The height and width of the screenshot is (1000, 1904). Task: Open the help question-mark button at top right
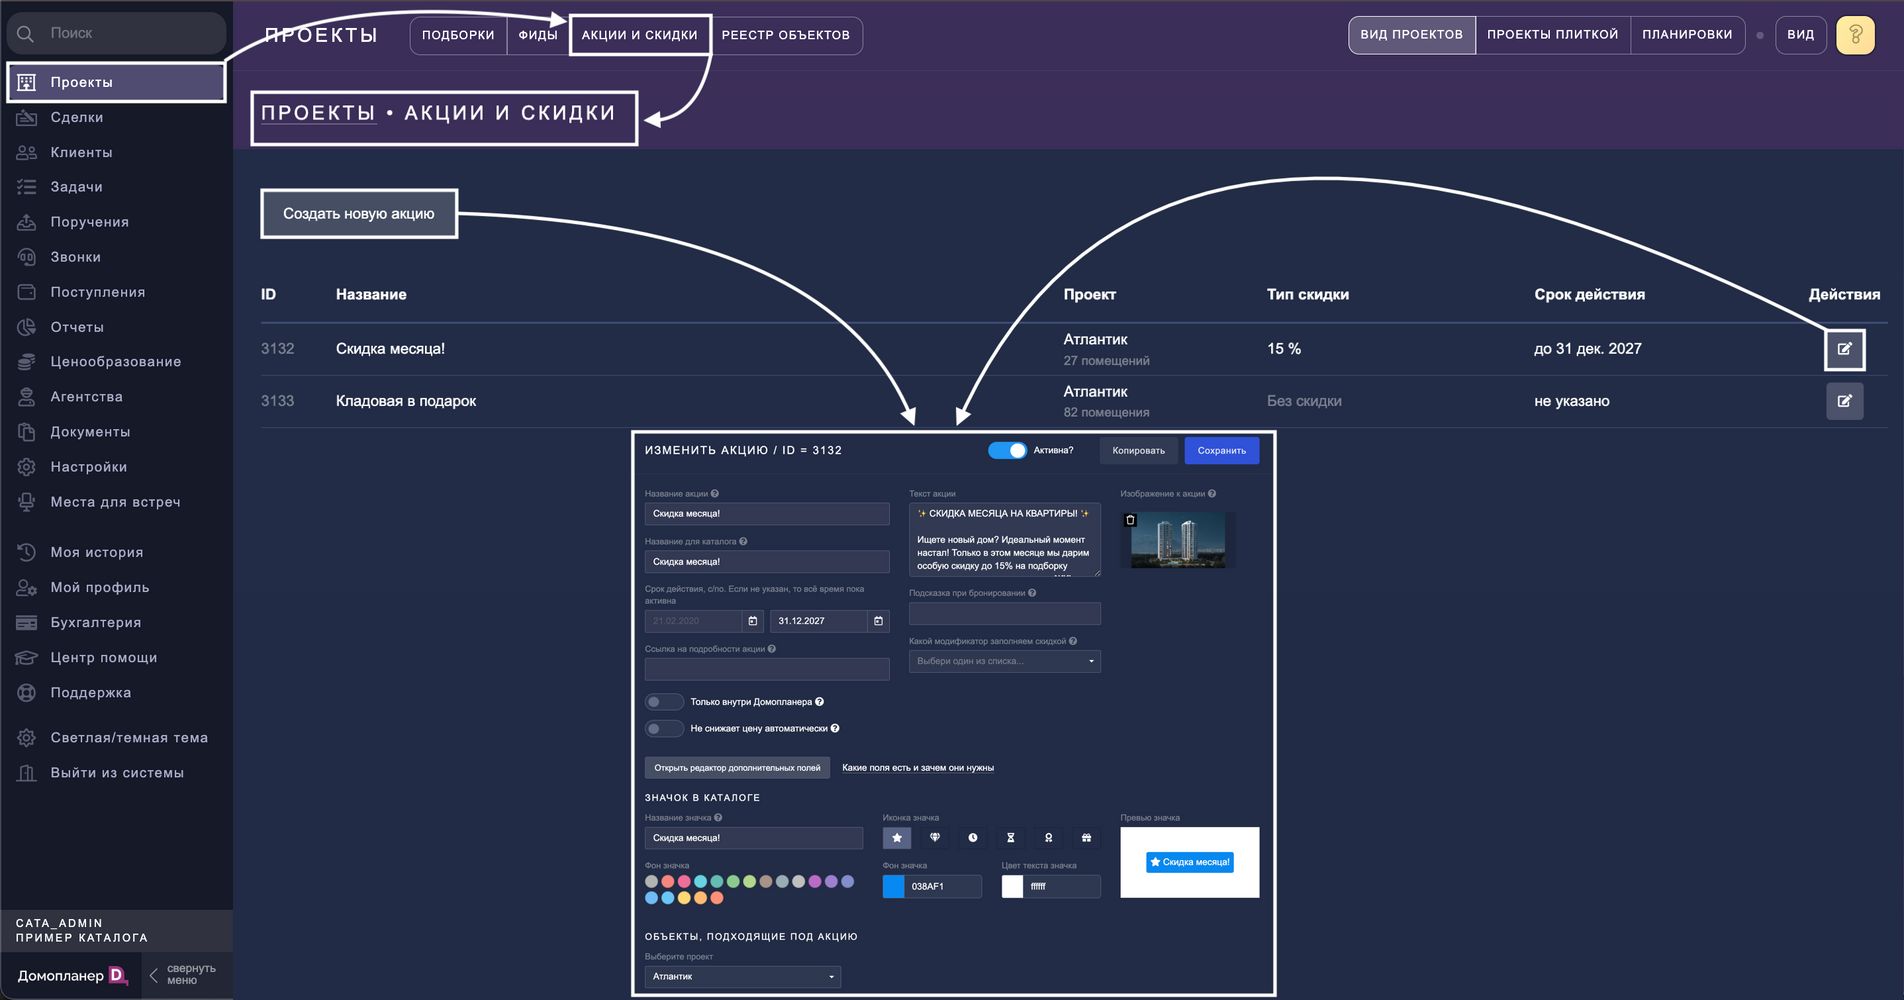1855,35
